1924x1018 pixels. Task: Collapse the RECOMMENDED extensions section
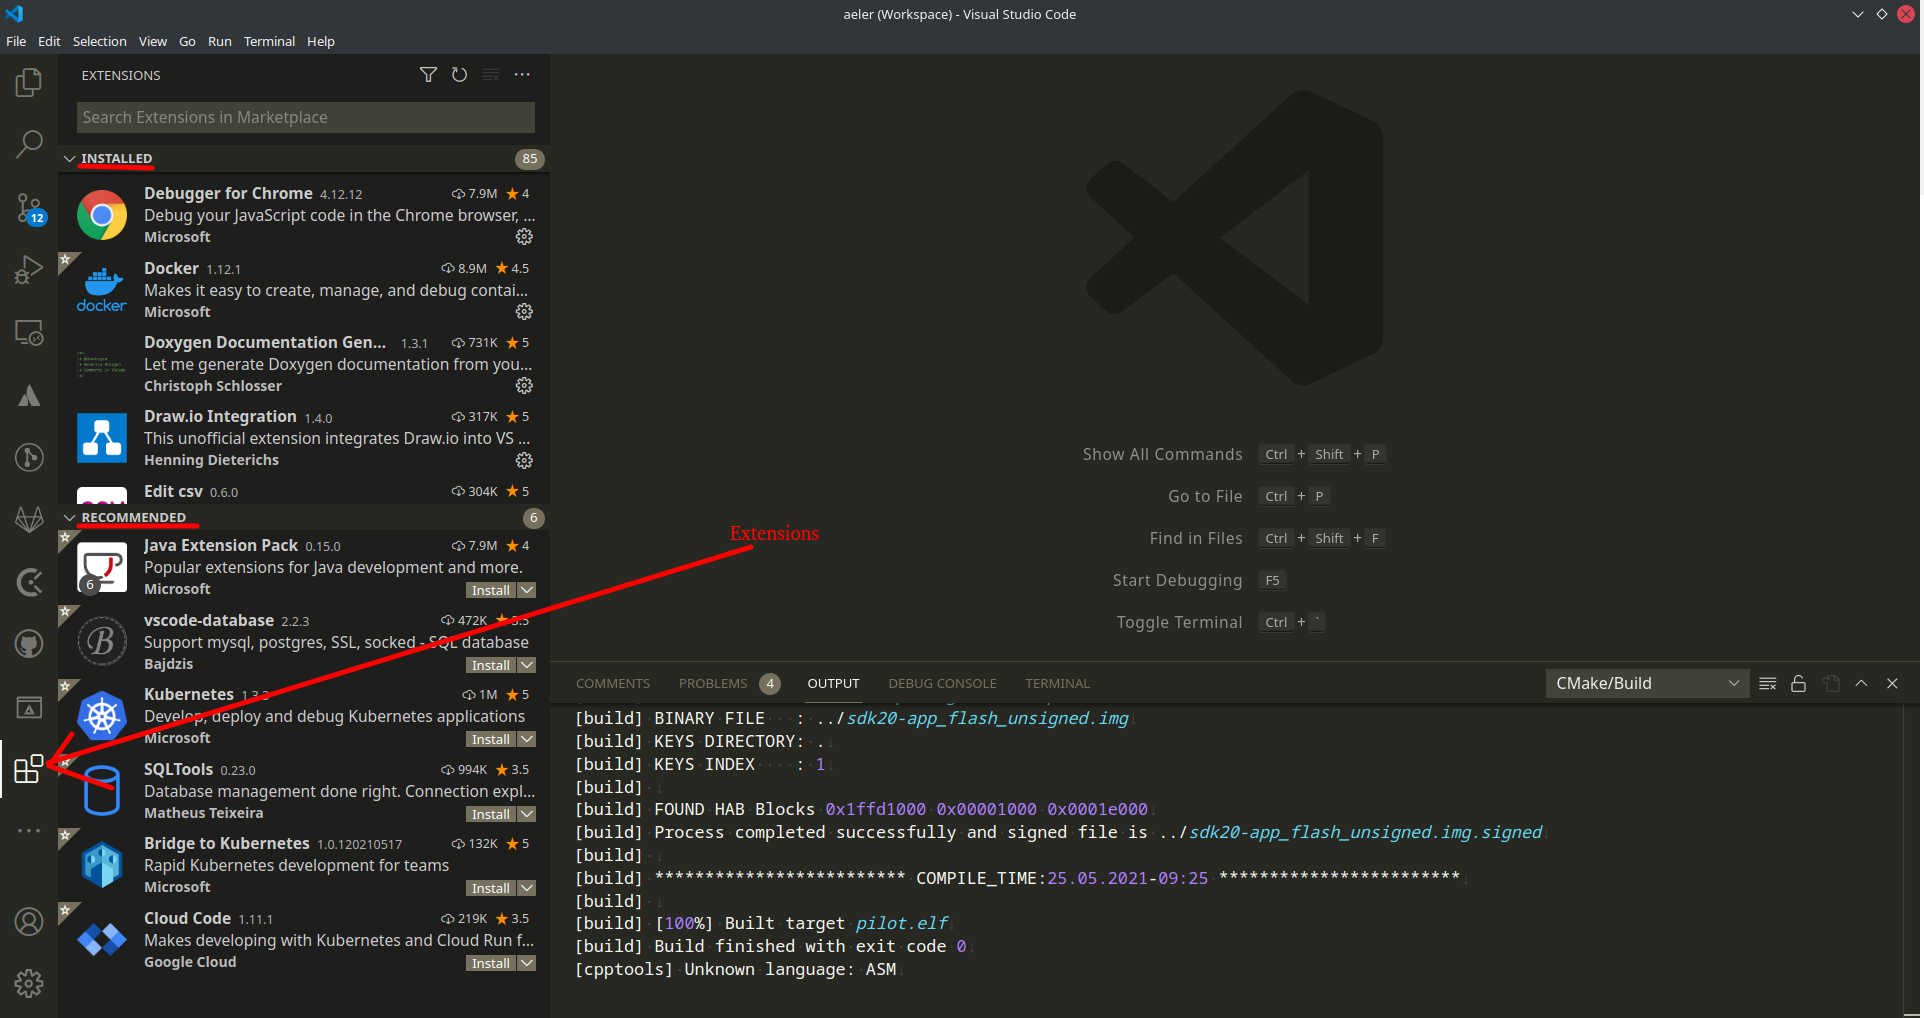[x=69, y=518]
